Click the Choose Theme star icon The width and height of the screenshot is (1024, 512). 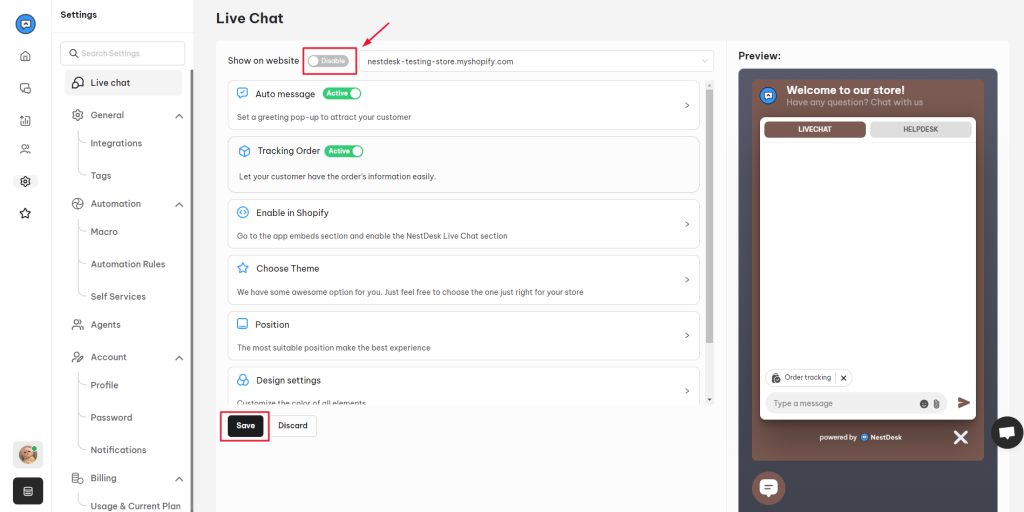click(x=242, y=268)
